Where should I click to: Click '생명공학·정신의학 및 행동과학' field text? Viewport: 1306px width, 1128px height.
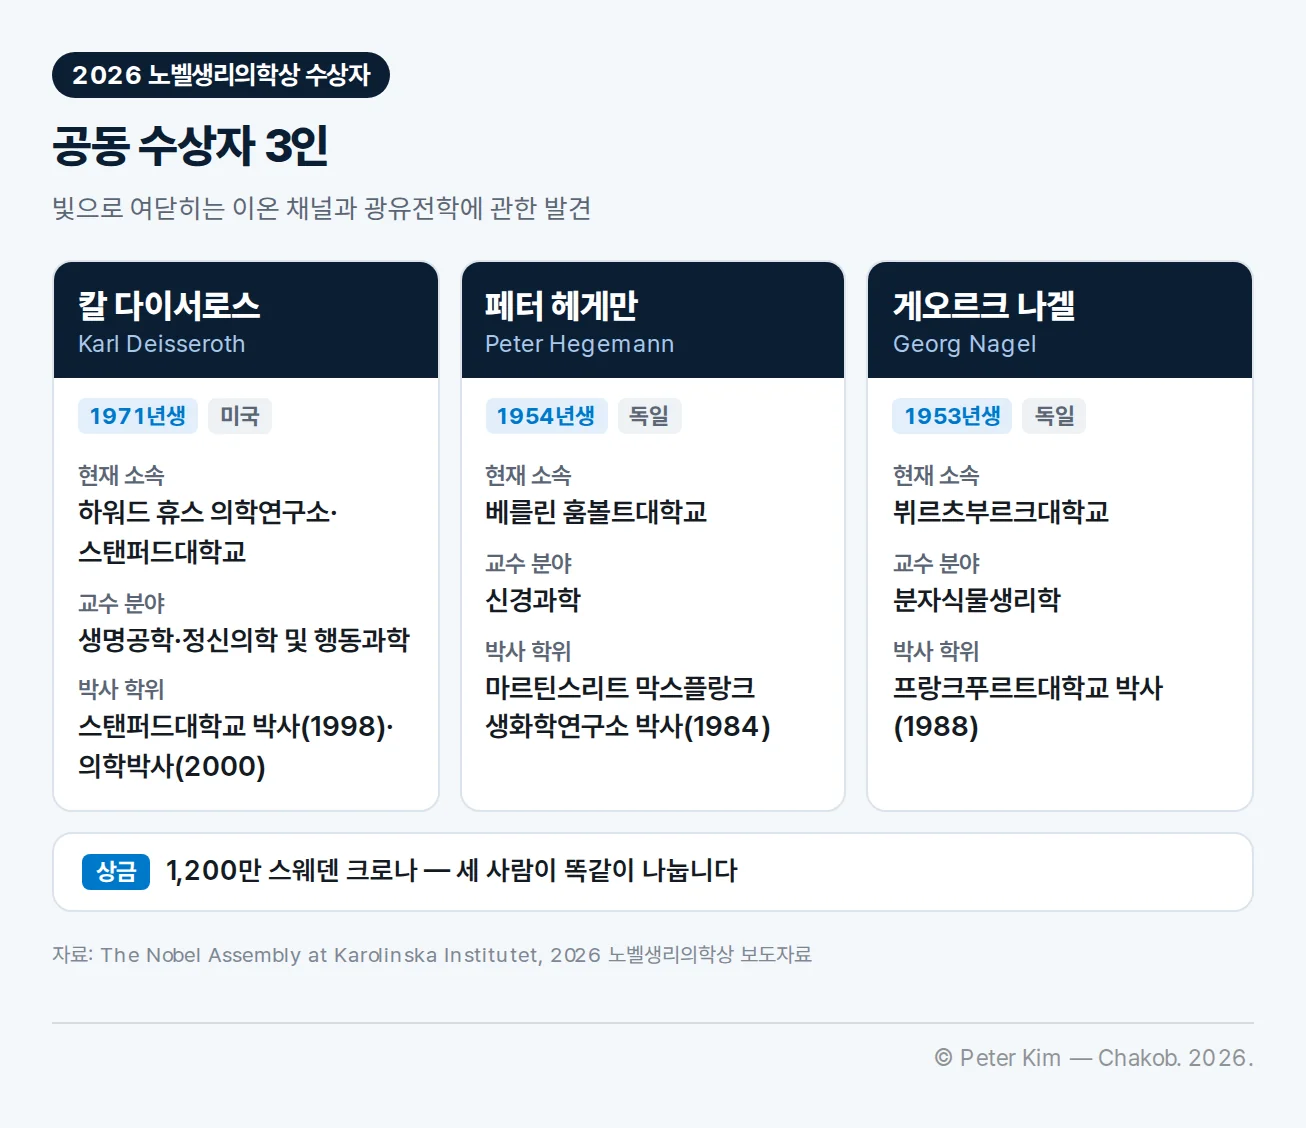(x=244, y=640)
